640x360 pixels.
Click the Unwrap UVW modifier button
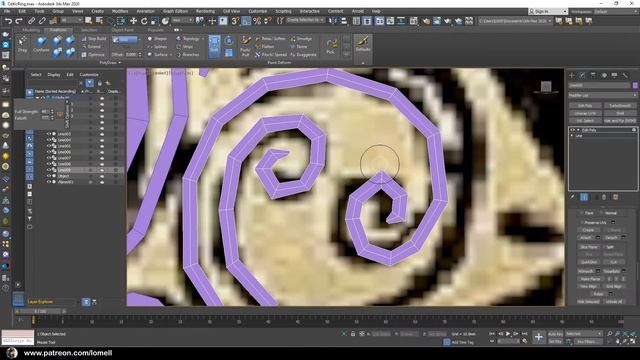(x=585, y=113)
